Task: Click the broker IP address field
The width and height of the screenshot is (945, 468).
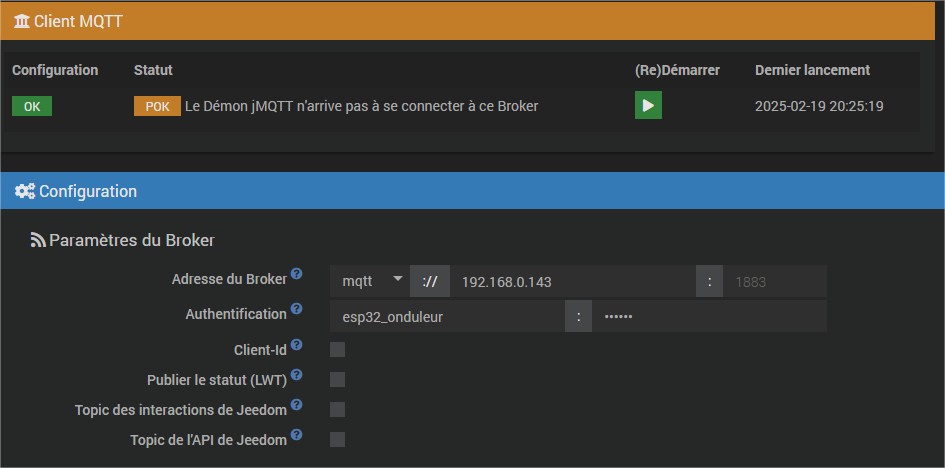Action: pos(572,282)
